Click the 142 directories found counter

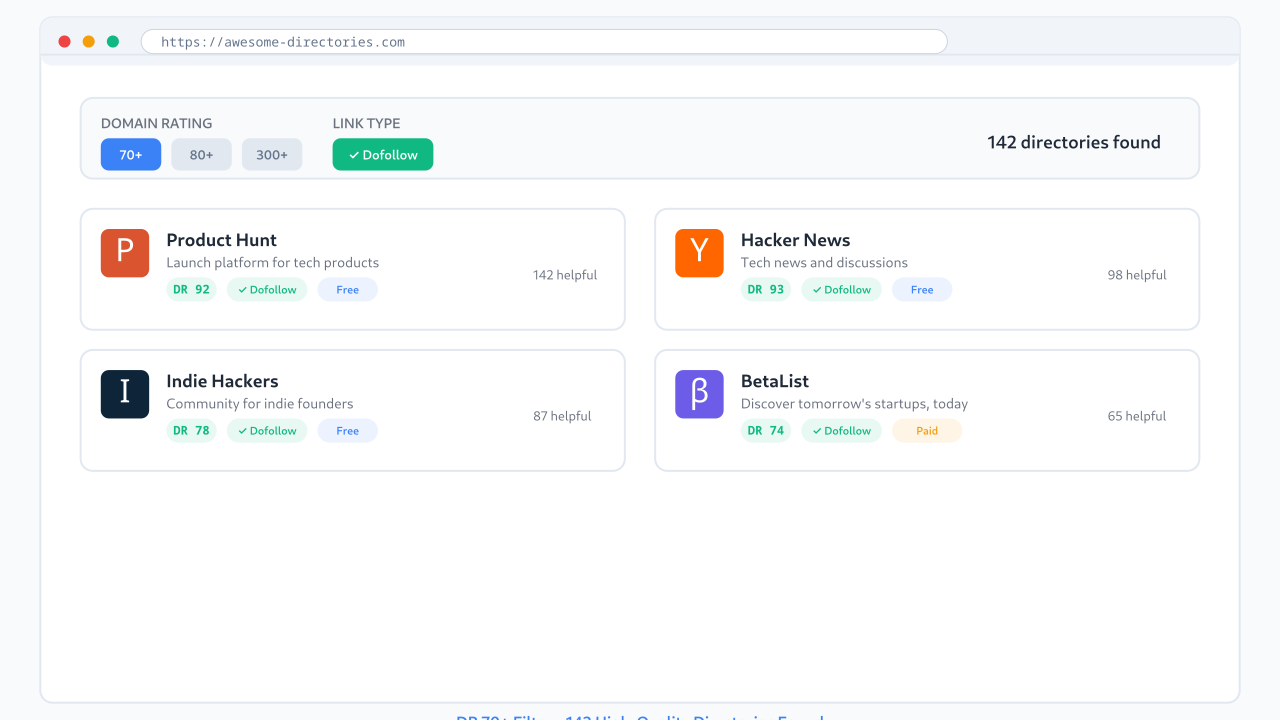click(x=1074, y=142)
